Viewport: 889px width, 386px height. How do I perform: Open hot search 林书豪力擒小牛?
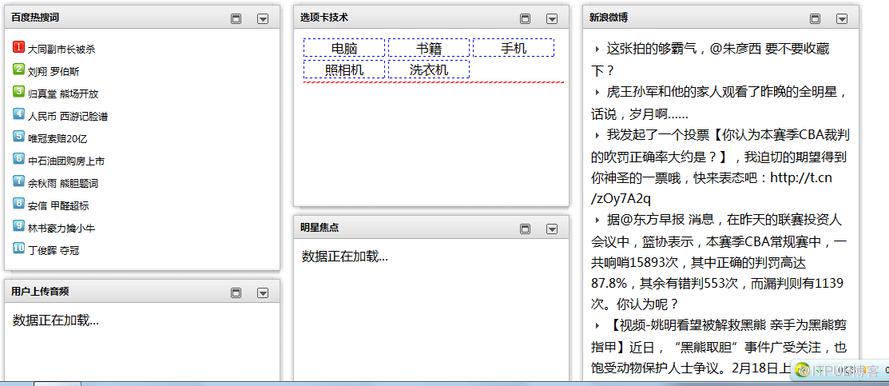coord(61,228)
